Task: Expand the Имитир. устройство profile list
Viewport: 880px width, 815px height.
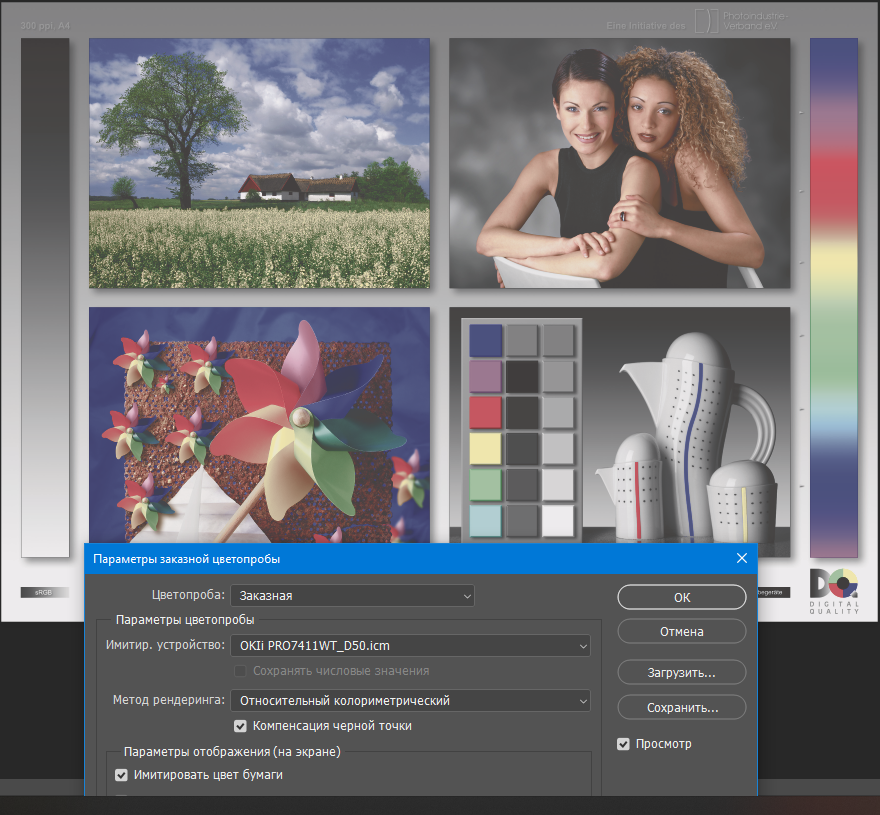Action: 410,646
